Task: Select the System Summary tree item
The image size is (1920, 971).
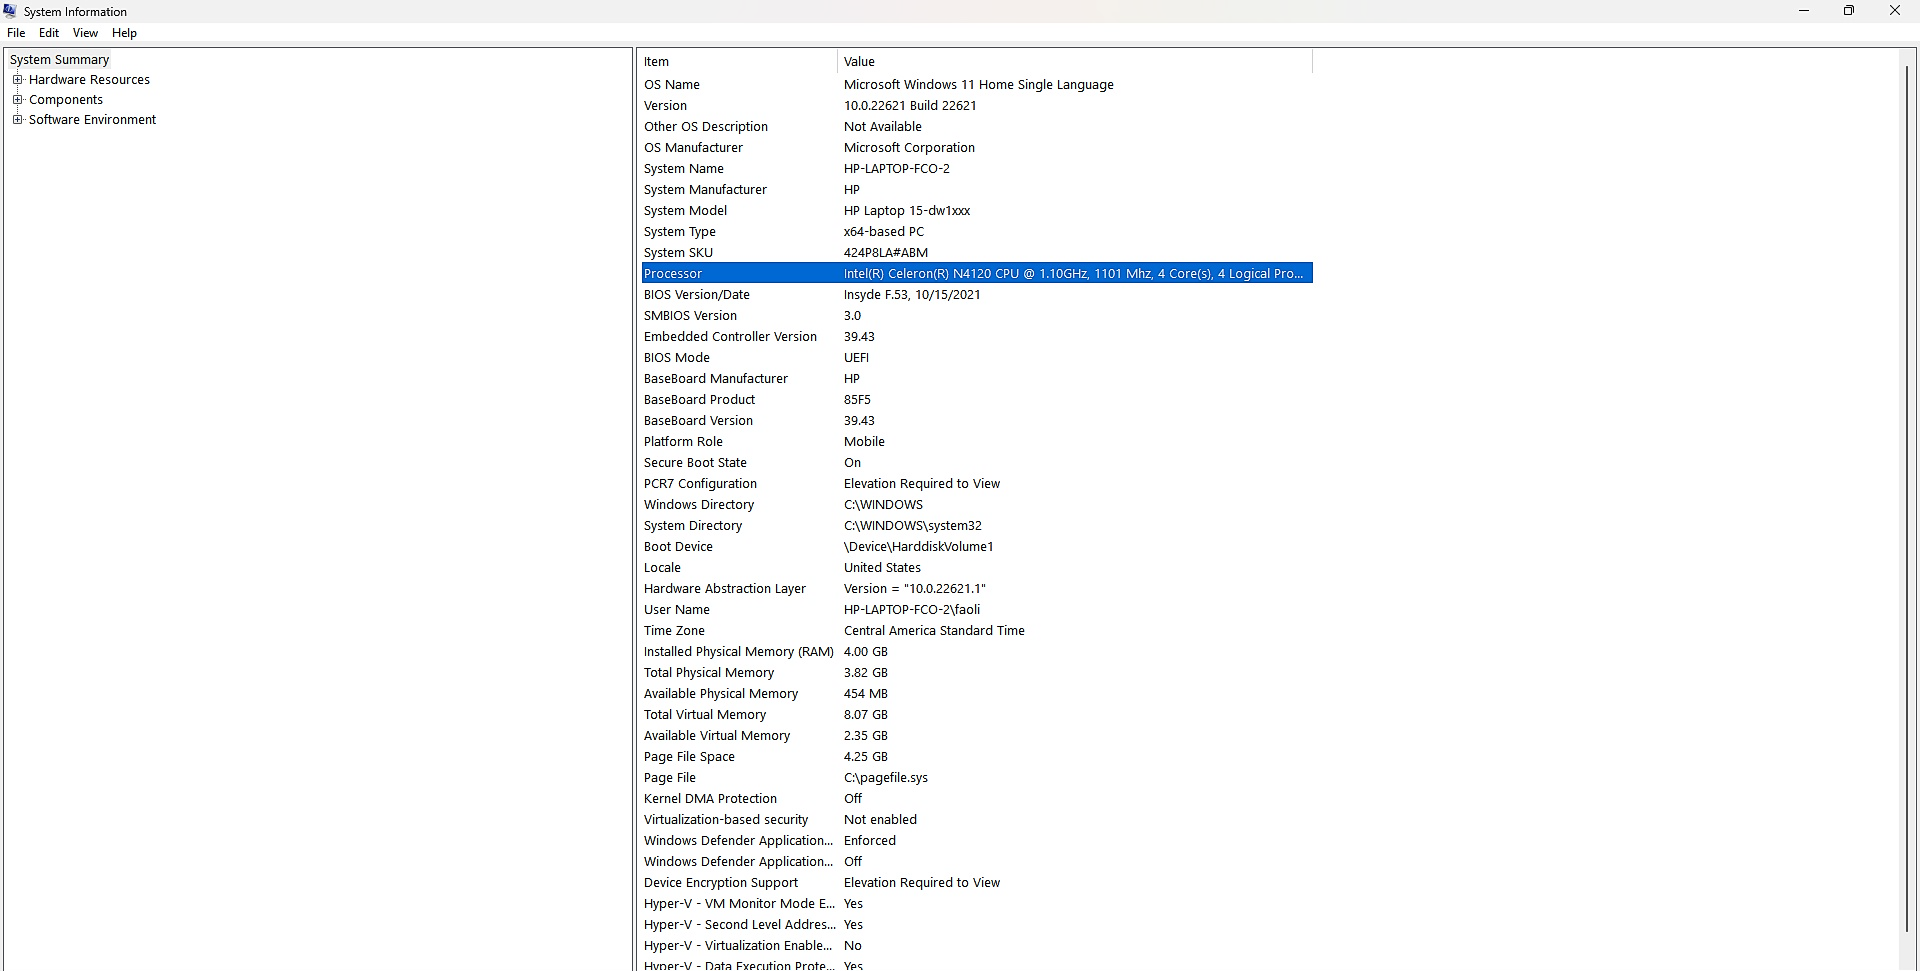Action: pos(60,59)
